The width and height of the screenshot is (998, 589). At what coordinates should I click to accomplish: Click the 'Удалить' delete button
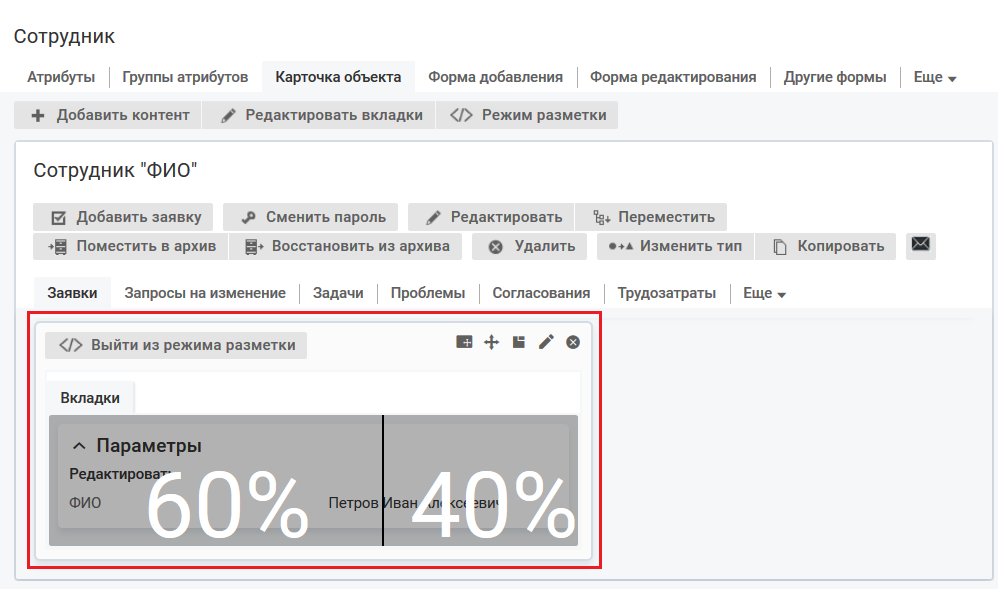click(x=531, y=246)
